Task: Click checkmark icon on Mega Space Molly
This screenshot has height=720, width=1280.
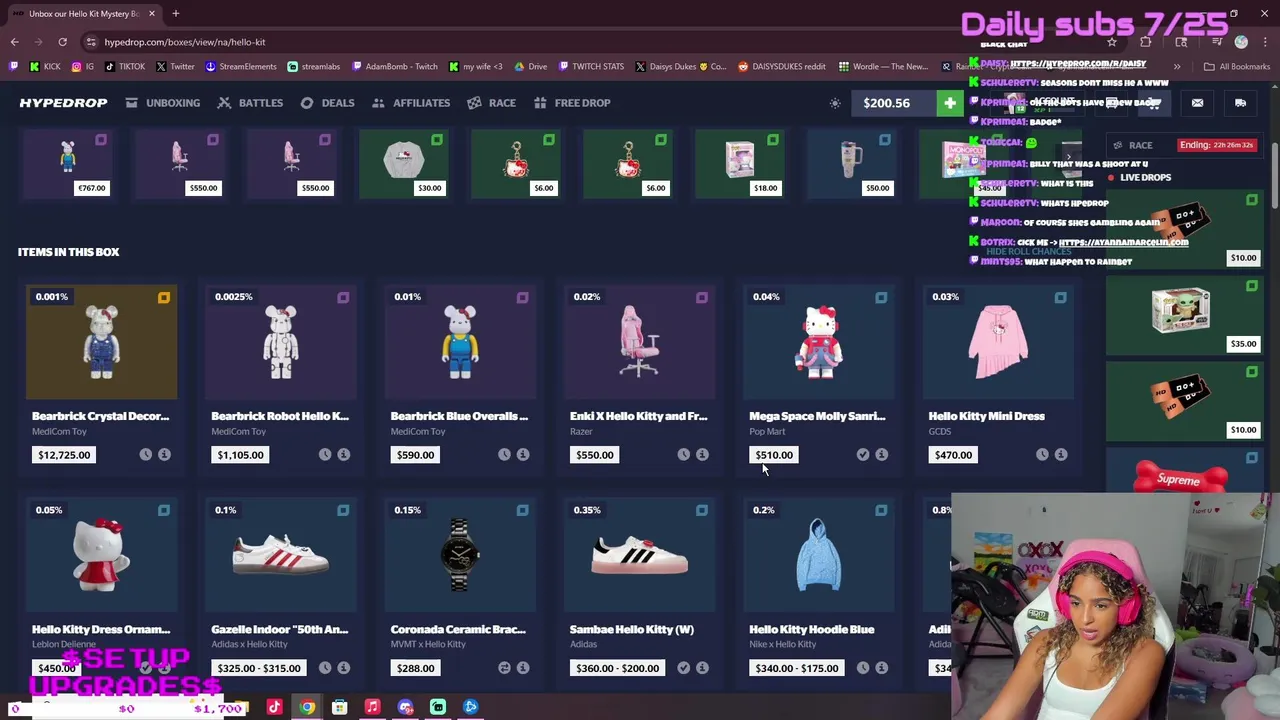Action: pyautogui.click(x=863, y=455)
